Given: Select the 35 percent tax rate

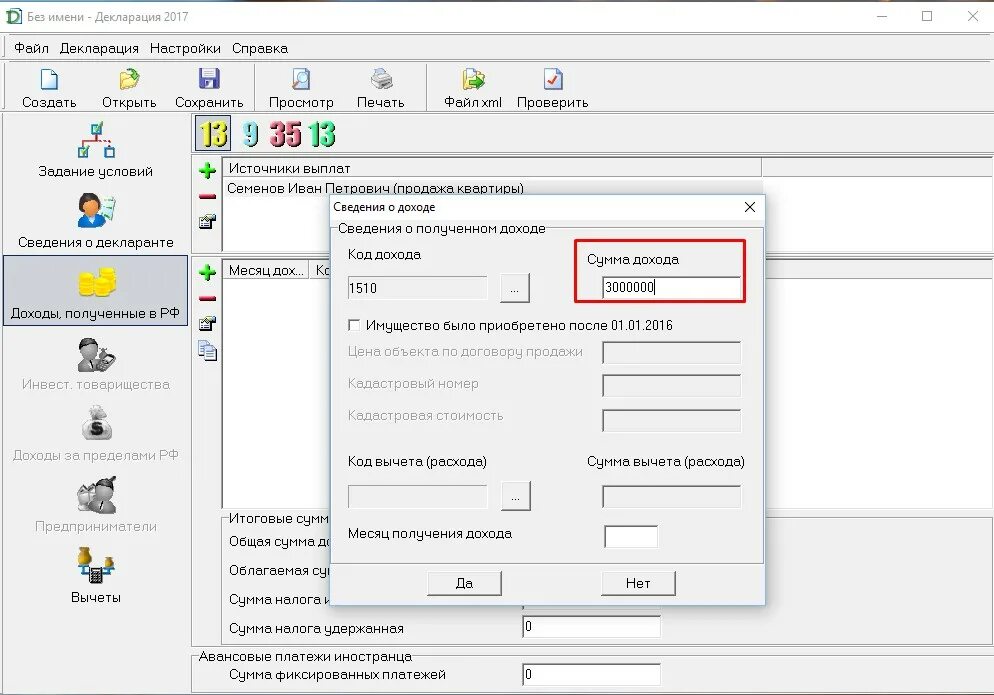Looking at the screenshot, I should click(x=285, y=134).
